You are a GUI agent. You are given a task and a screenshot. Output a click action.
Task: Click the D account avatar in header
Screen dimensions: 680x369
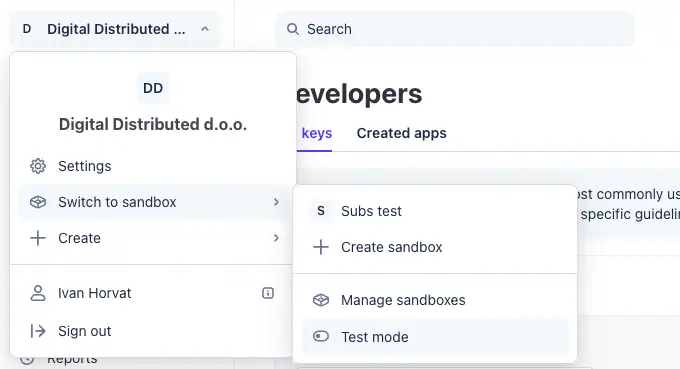(27, 29)
